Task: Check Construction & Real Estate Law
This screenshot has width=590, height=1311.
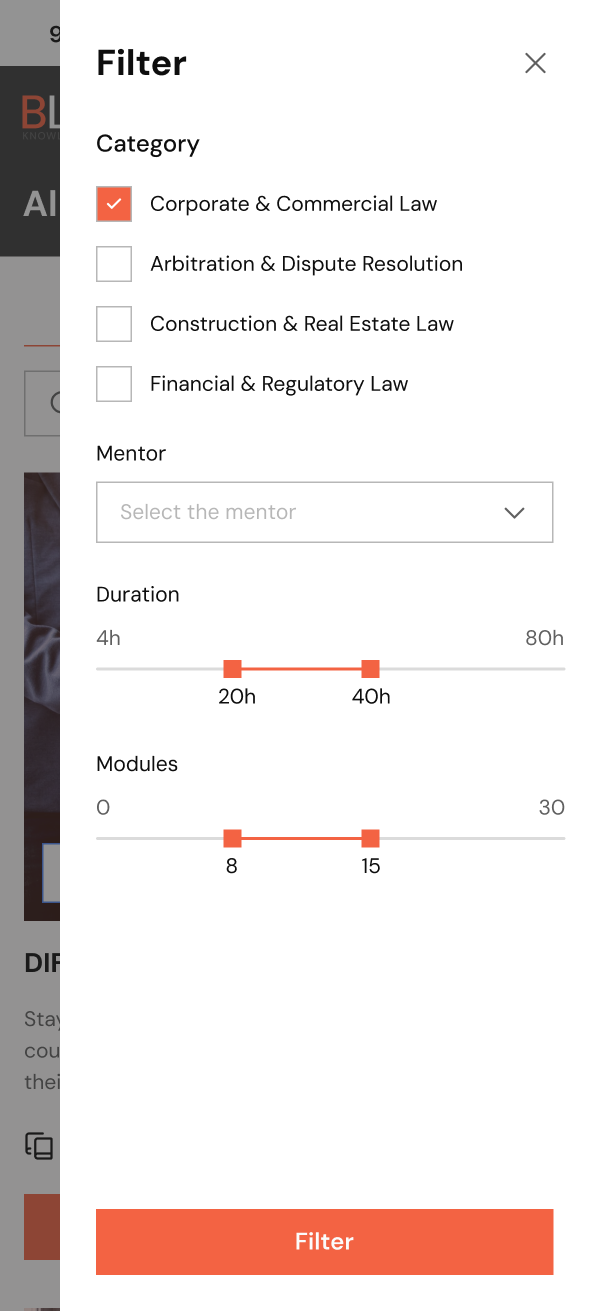Action: point(114,323)
